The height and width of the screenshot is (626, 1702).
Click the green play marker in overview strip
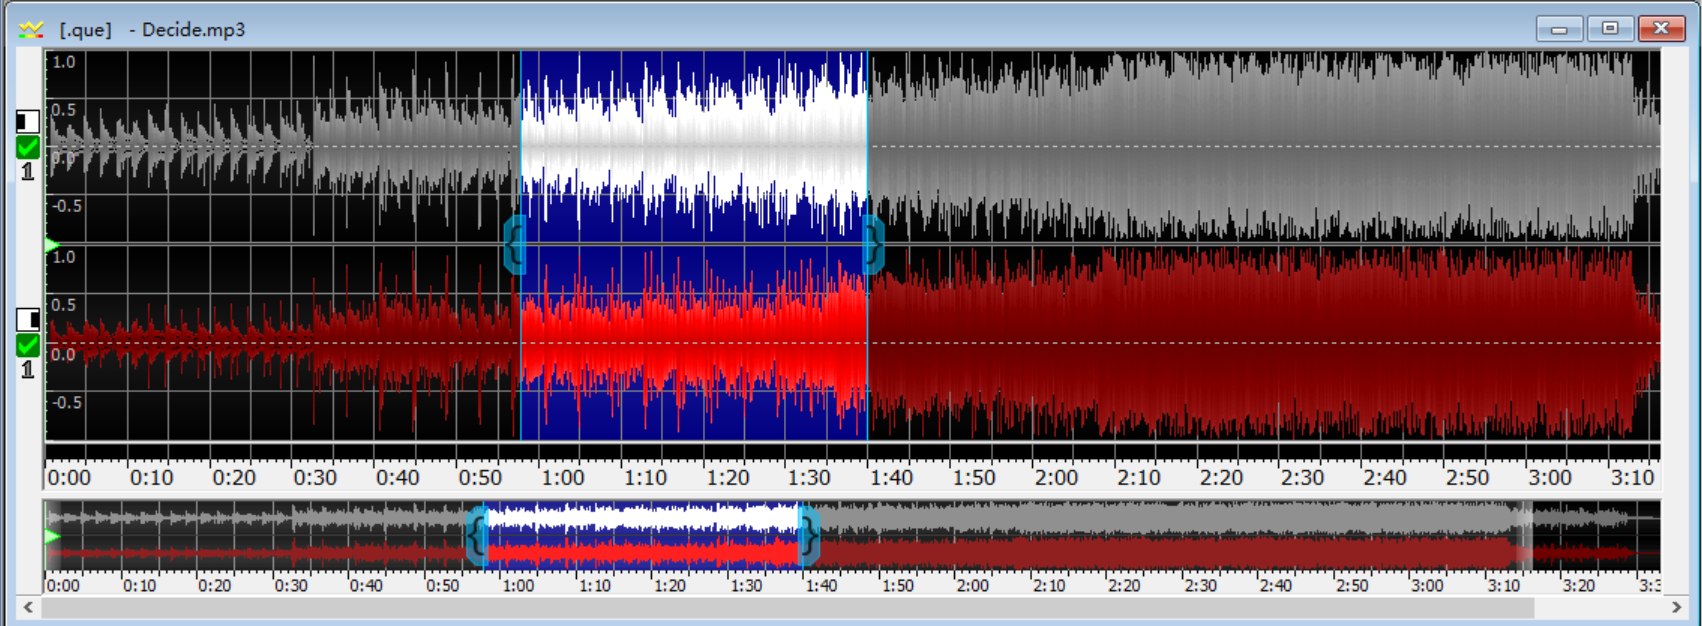coord(52,537)
